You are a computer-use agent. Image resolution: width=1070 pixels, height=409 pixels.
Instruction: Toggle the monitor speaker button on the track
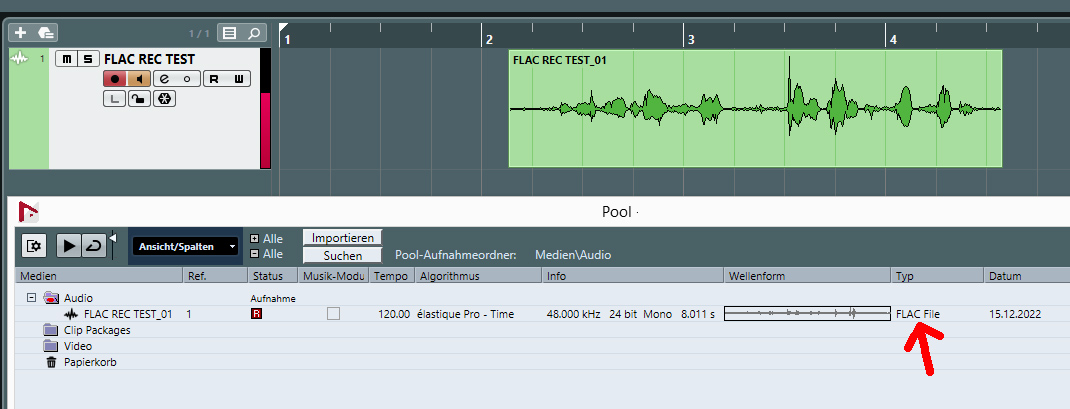(139, 79)
